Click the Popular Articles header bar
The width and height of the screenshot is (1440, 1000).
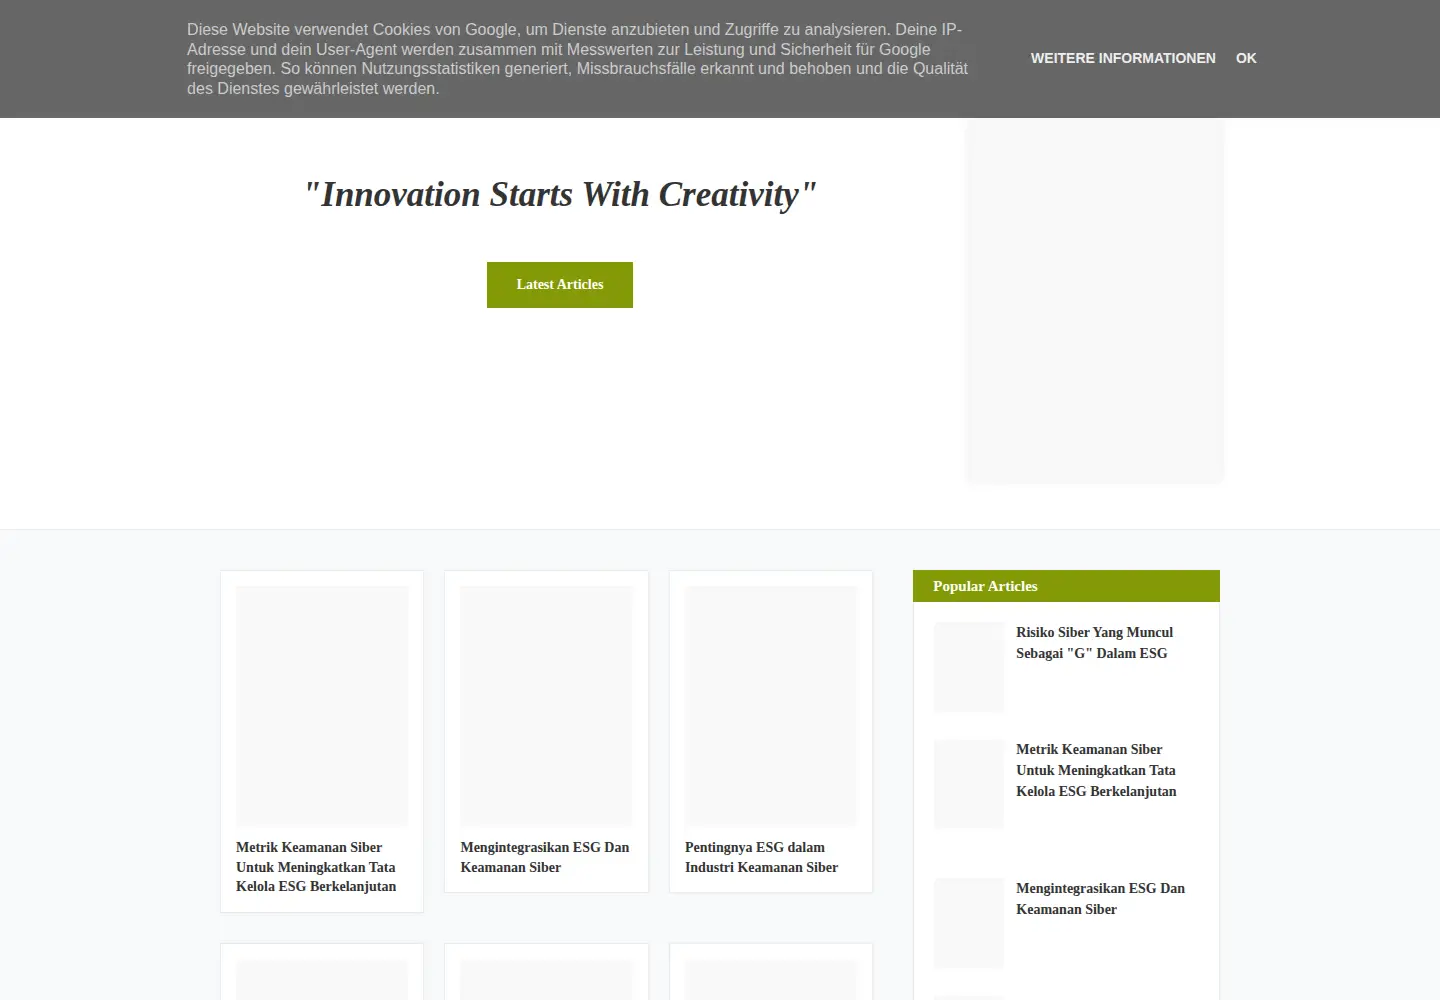(1066, 586)
